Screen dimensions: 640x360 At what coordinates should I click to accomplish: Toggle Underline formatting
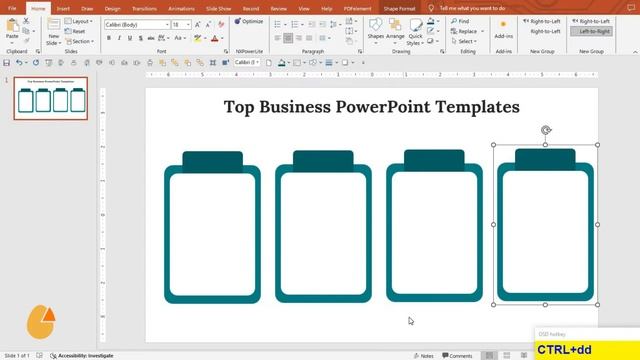pos(130,38)
